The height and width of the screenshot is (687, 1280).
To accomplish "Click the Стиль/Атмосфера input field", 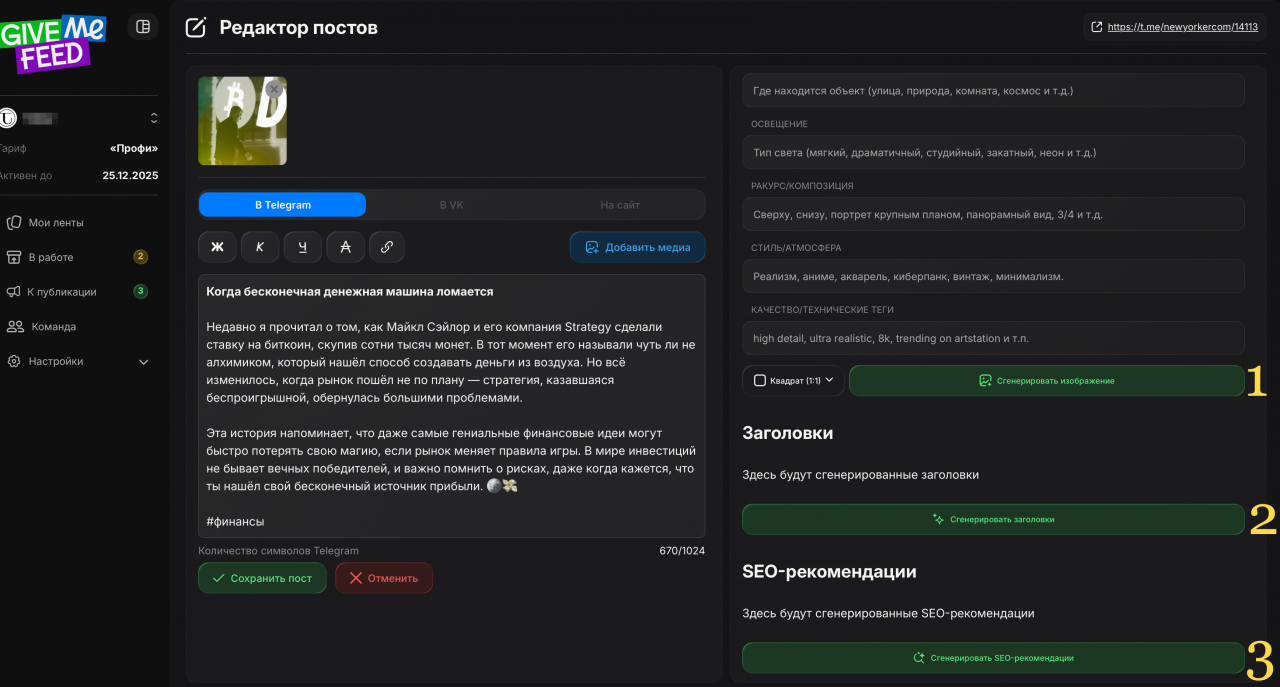I will tap(993, 276).
